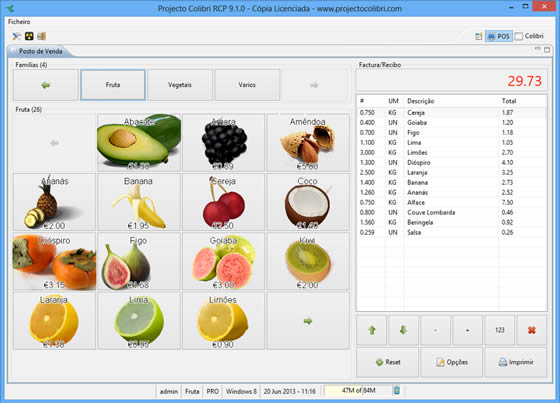
Task: Click the 47M of 84M memory bar
Action: click(x=358, y=390)
